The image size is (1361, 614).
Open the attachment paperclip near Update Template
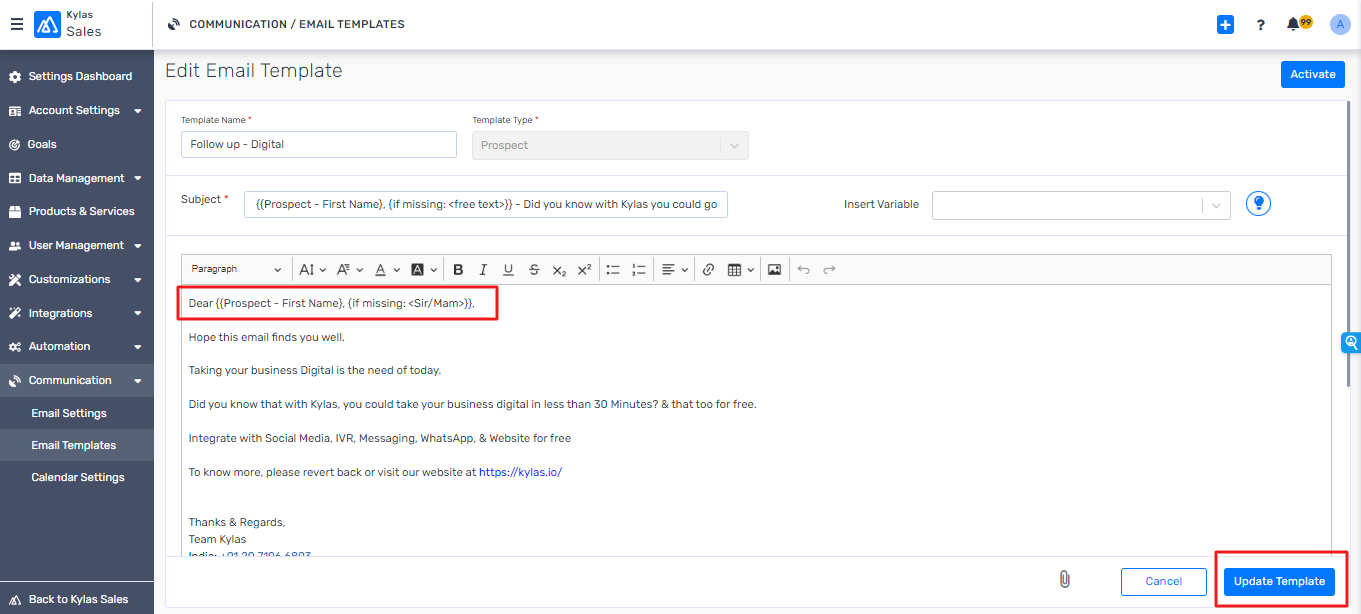[x=1064, y=579]
